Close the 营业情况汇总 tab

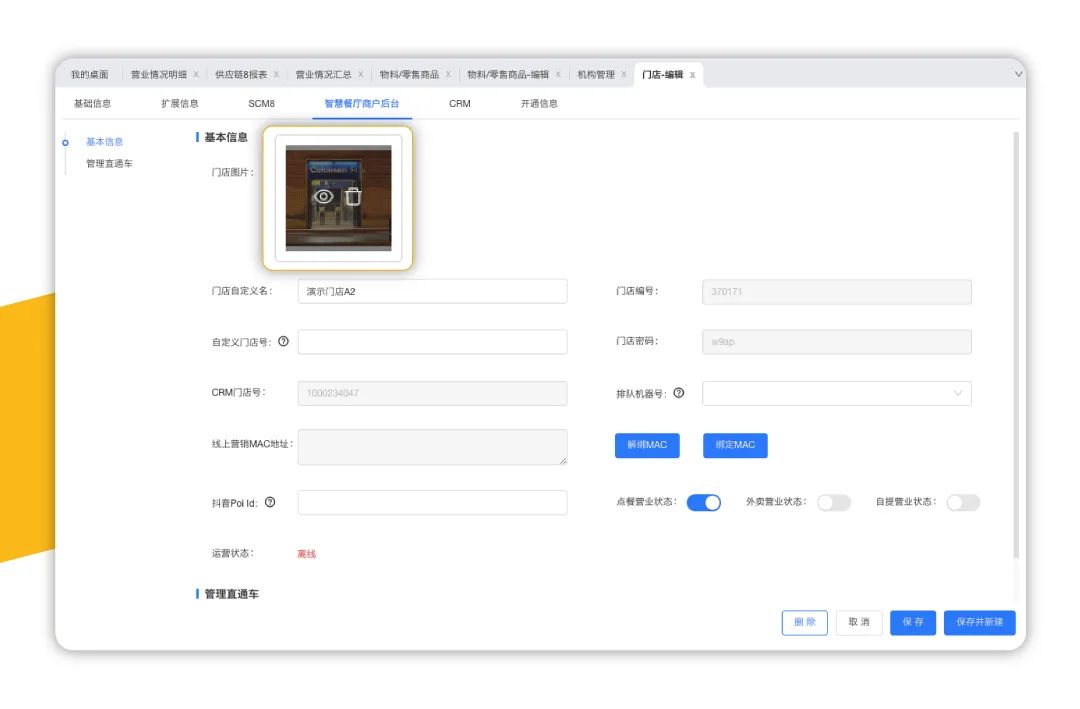pos(360,74)
